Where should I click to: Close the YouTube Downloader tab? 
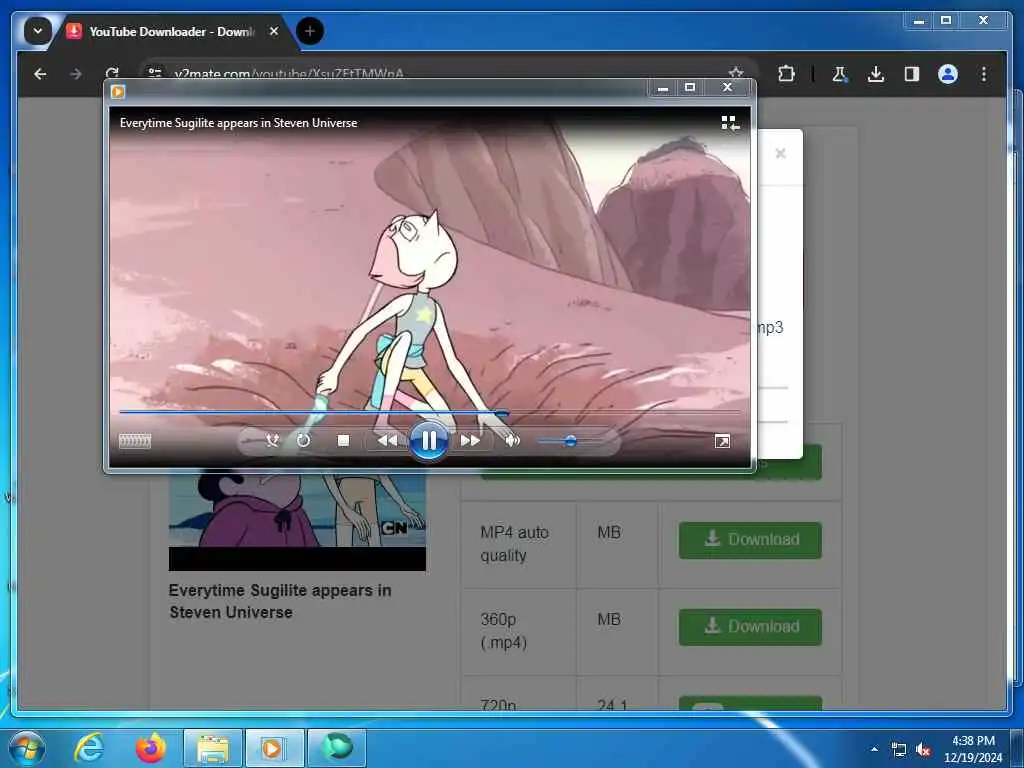(274, 31)
